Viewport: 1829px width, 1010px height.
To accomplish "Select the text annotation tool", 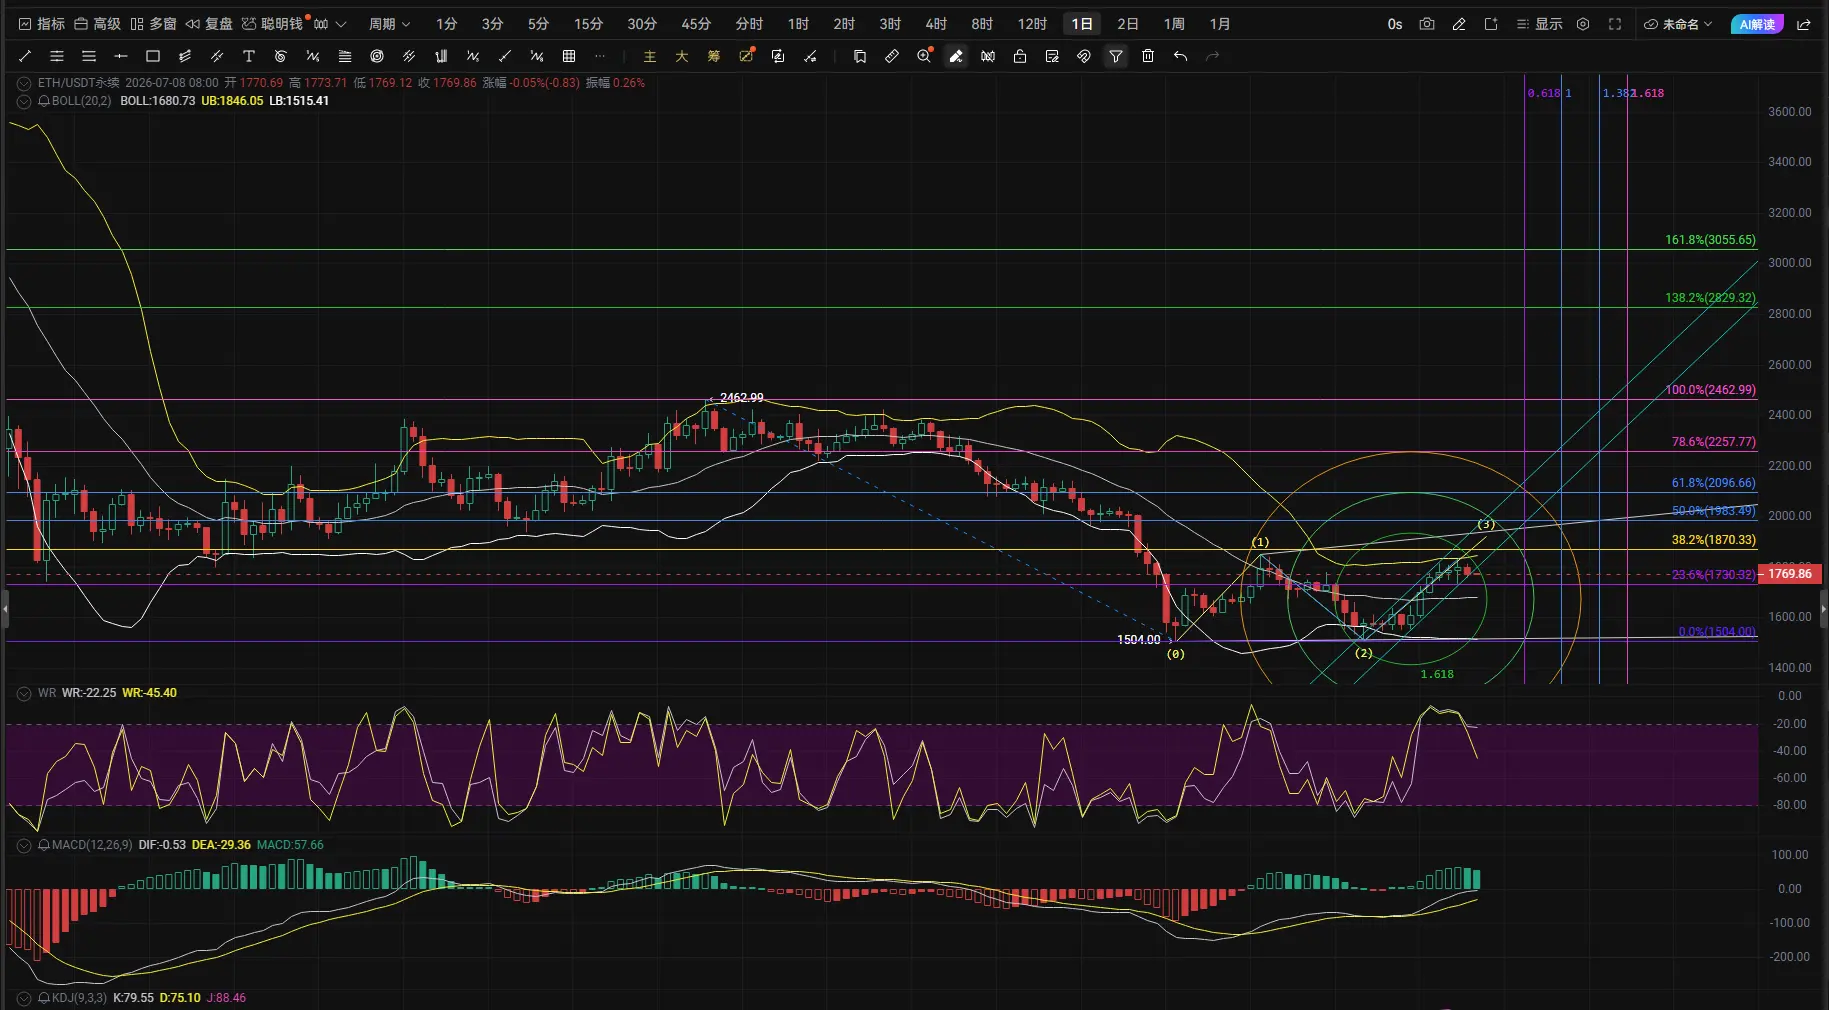I will coord(249,57).
